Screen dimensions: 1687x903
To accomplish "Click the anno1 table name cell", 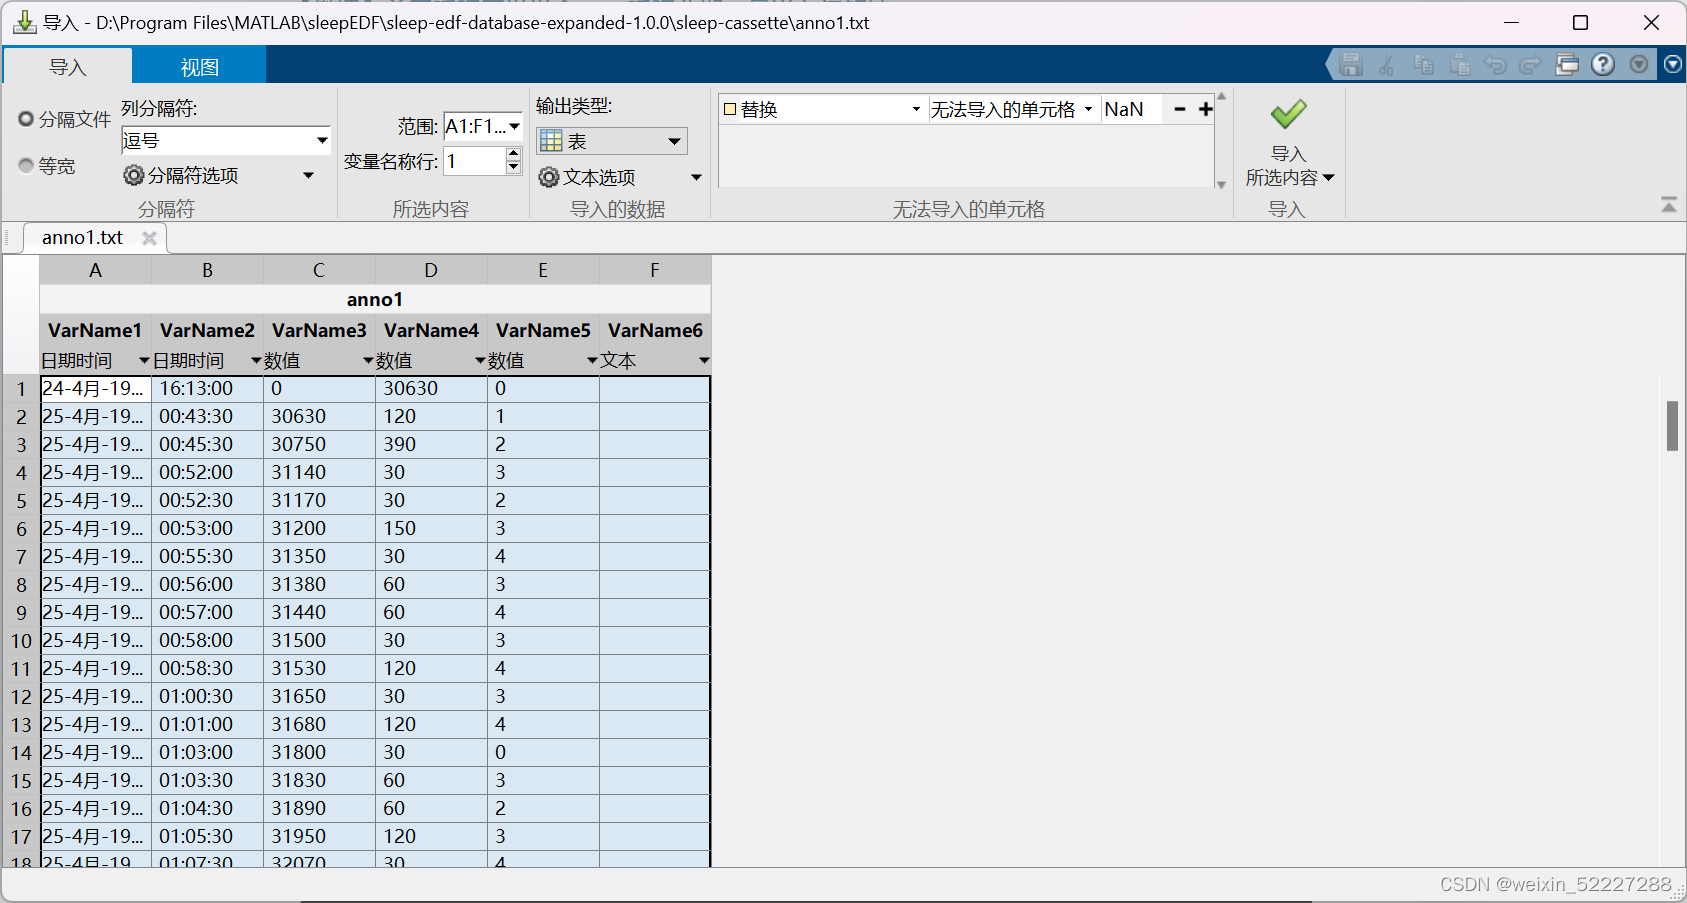I will [x=375, y=299].
